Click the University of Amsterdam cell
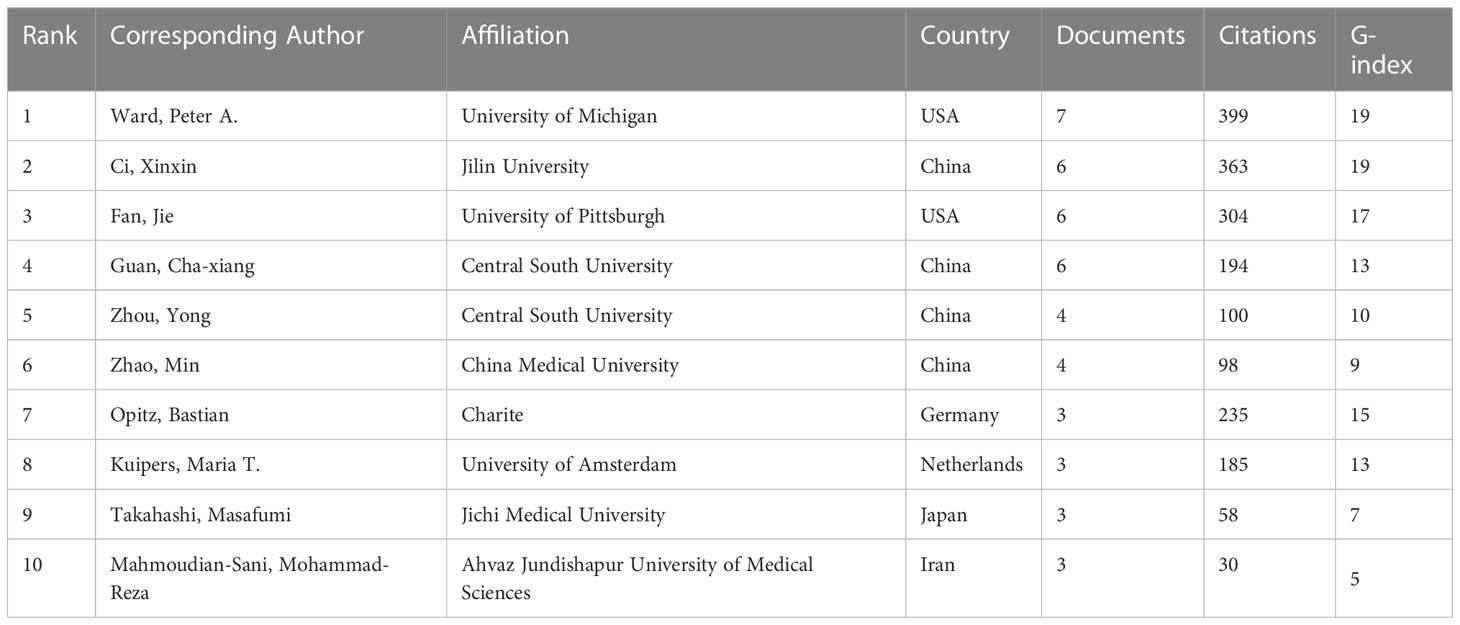 click(569, 465)
